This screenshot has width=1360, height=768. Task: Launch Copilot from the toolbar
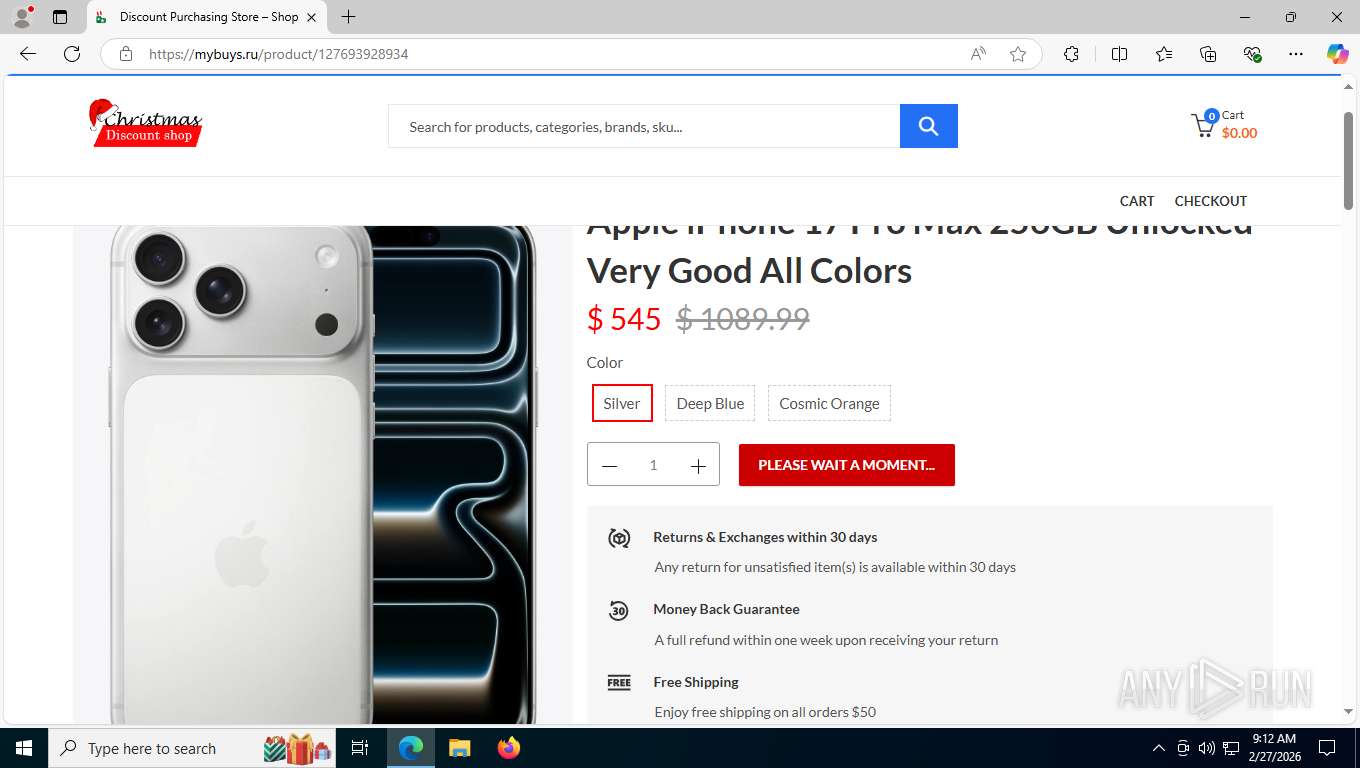1337,54
